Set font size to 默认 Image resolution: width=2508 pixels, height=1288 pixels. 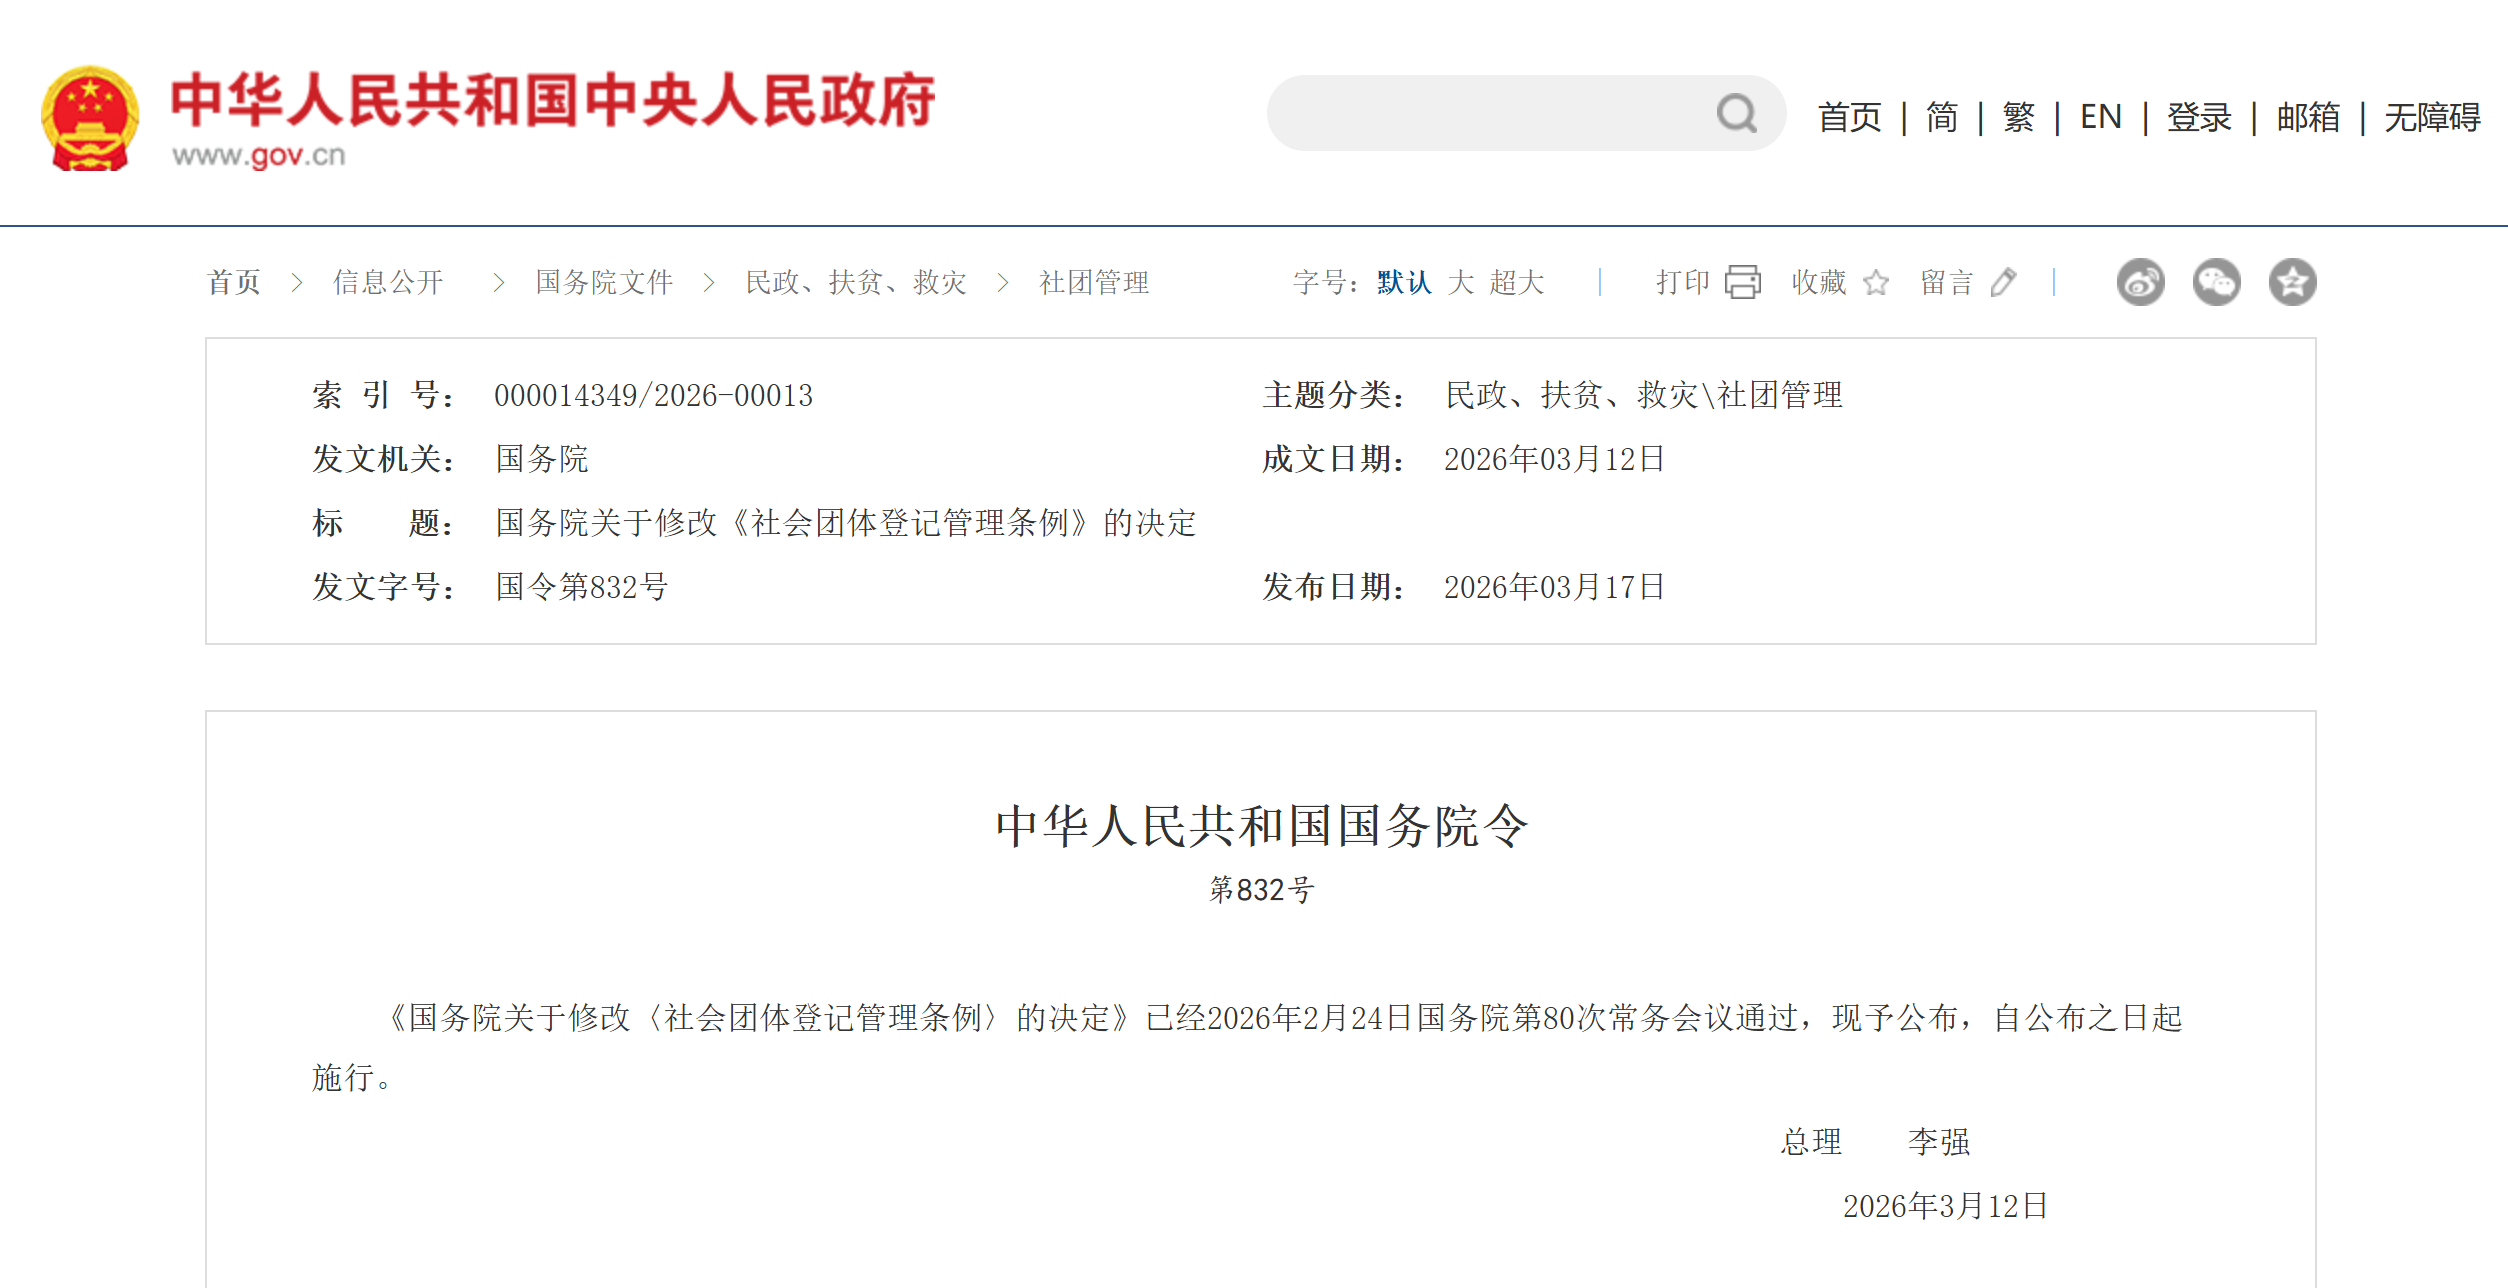[x=1404, y=283]
